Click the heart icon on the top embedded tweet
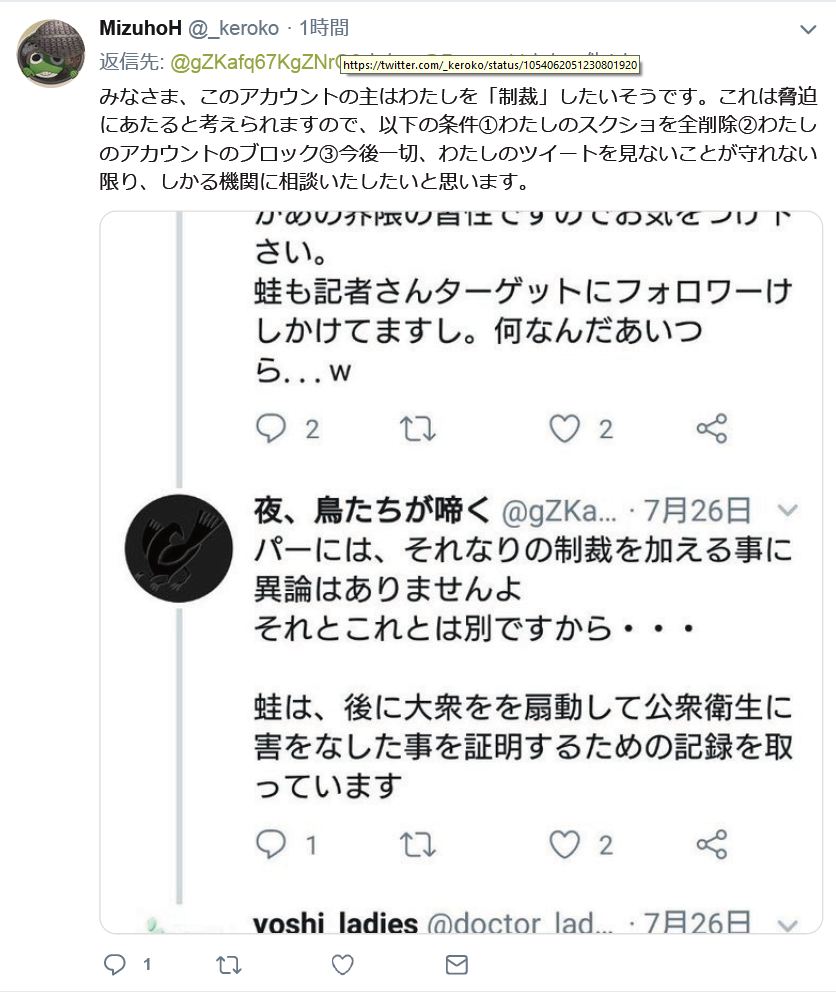836x992 pixels. (566, 429)
